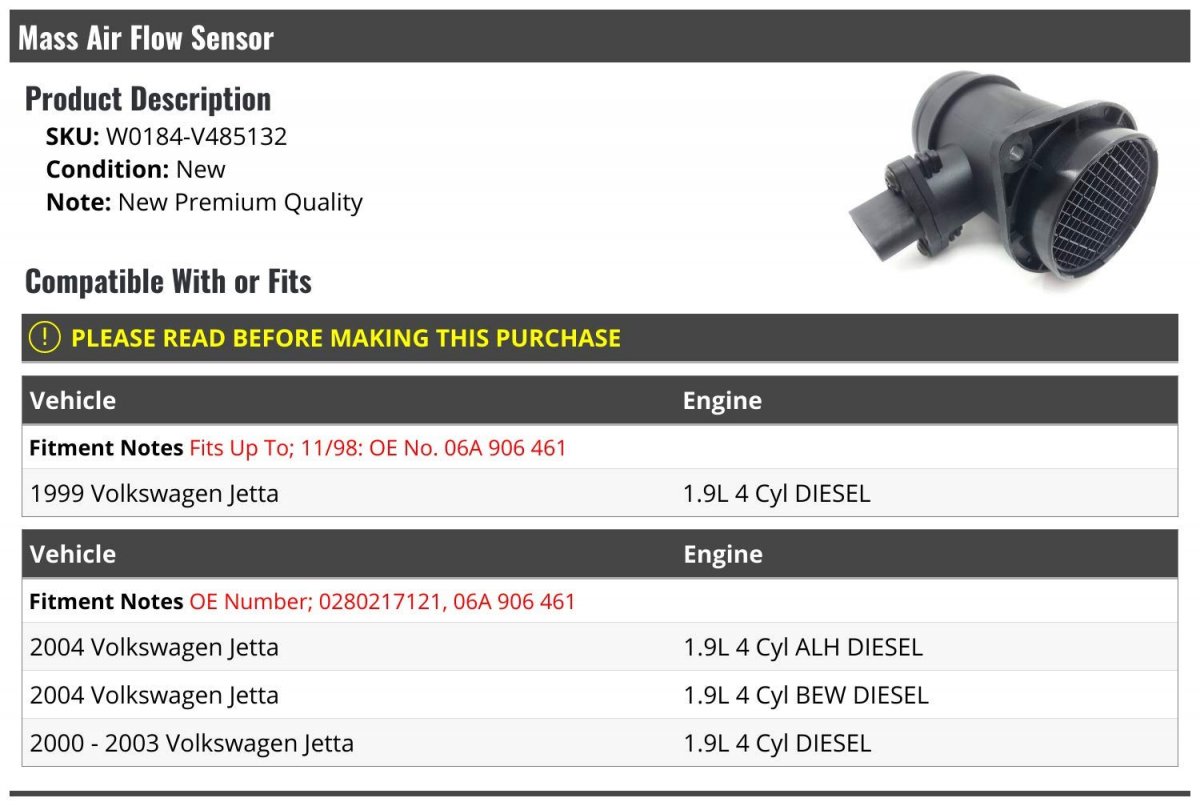The height and width of the screenshot is (806, 1200).
Task: Select the 1.9L 4 Cyl ALH DIESEL engine entry
Action: 802,647
